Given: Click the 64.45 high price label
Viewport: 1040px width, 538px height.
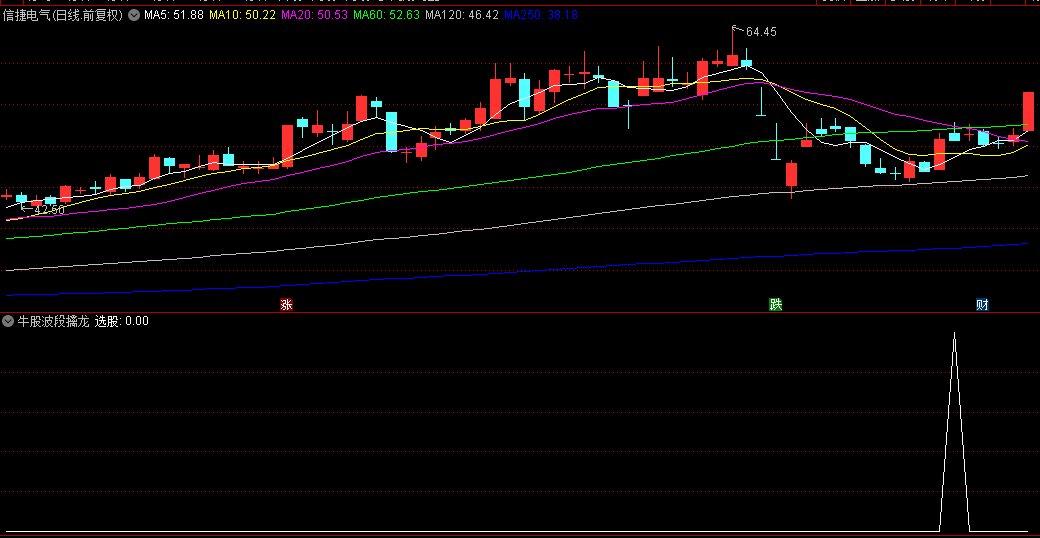Looking at the screenshot, I should point(761,31).
